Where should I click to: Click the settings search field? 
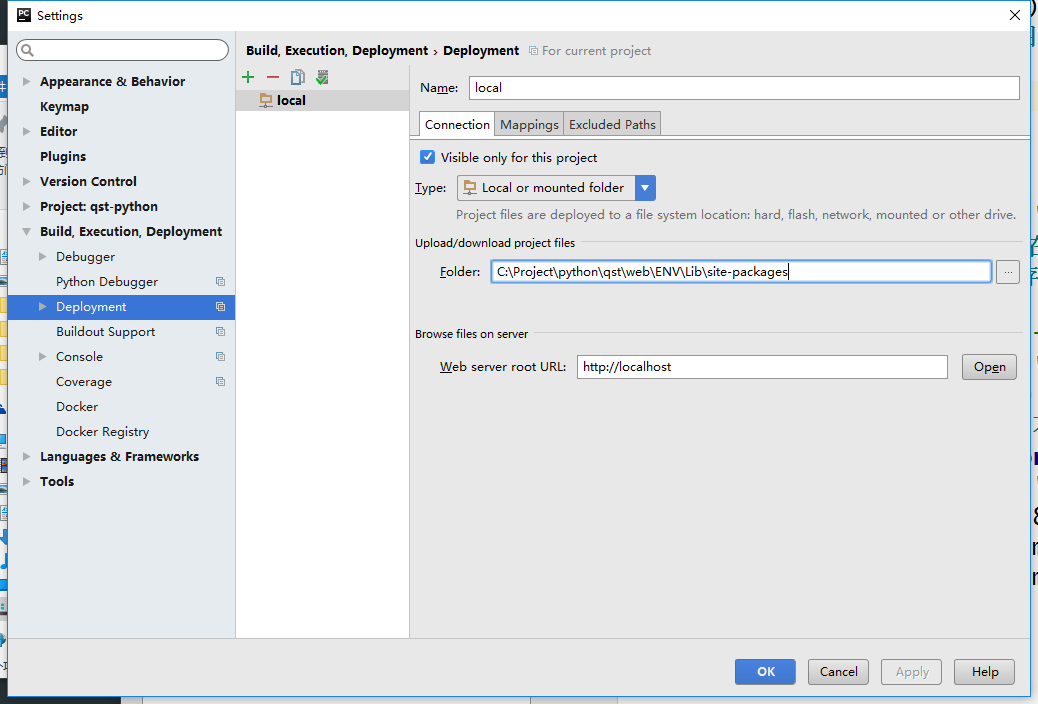[x=122, y=50]
